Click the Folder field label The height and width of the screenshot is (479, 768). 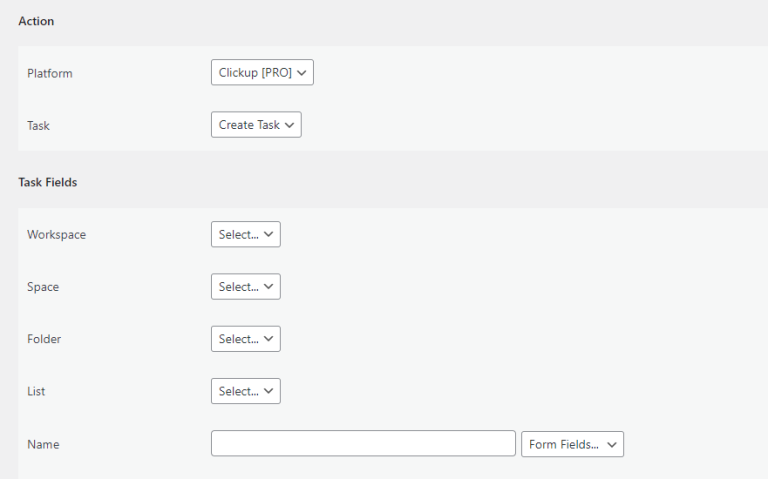pyautogui.click(x=44, y=339)
